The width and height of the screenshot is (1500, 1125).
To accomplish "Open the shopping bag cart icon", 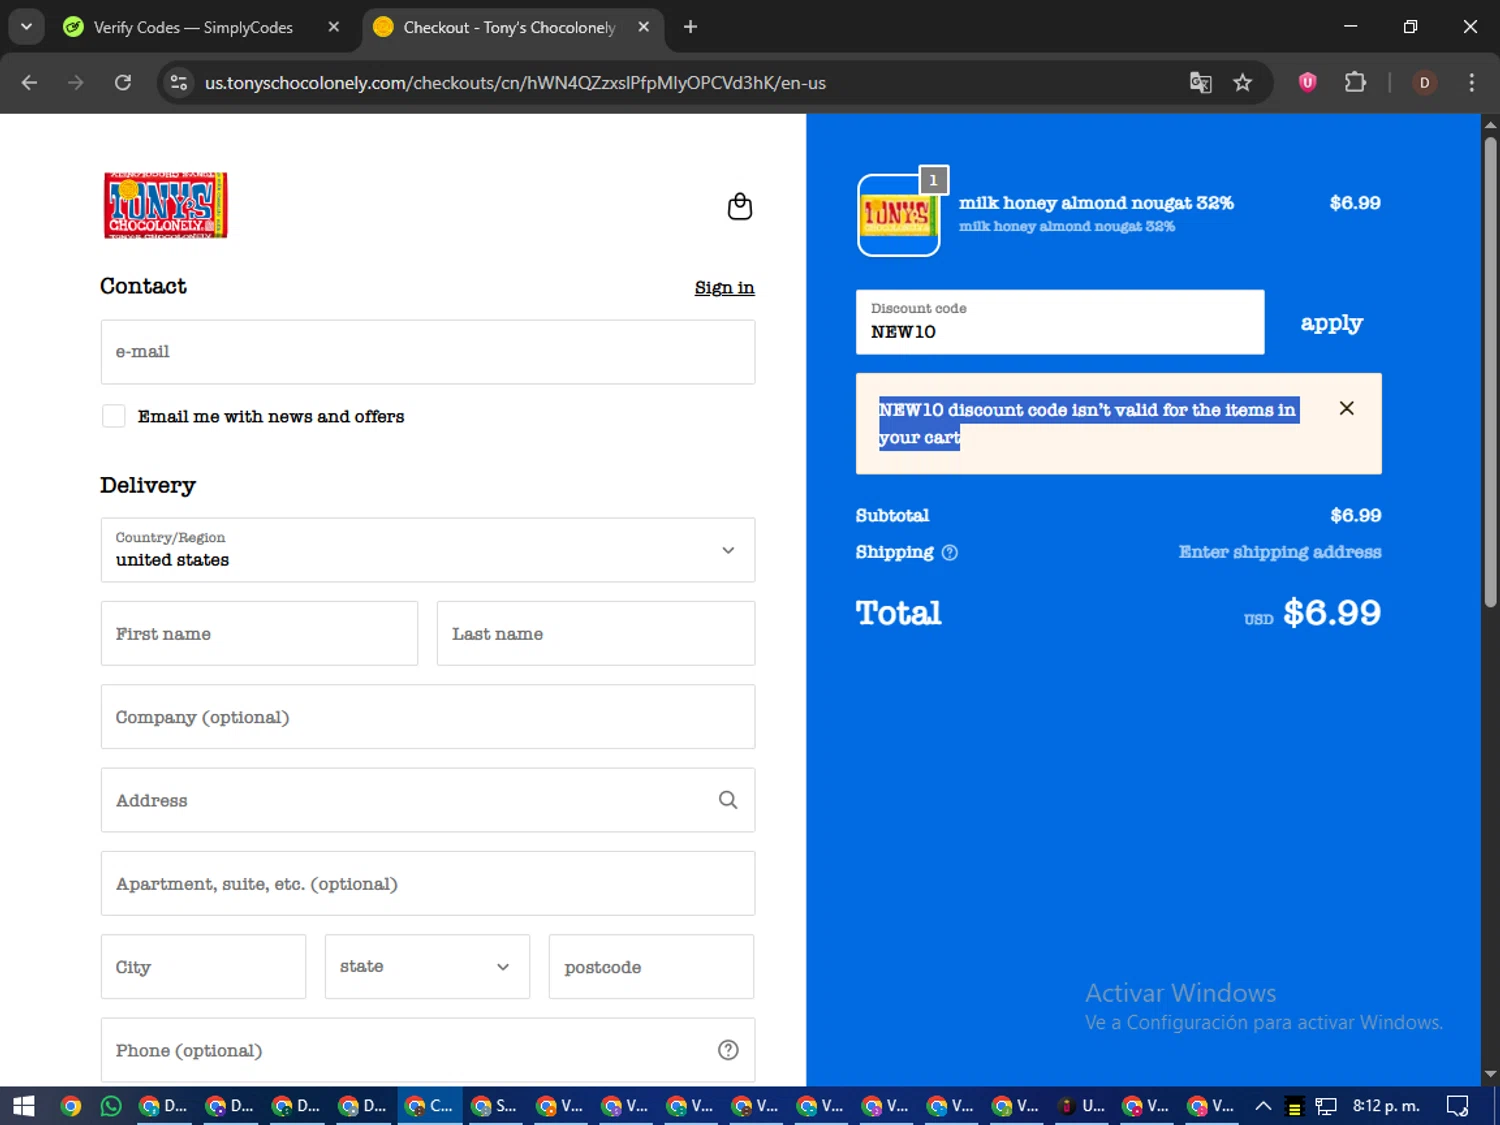I will pyautogui.click(x=739, y=206).
